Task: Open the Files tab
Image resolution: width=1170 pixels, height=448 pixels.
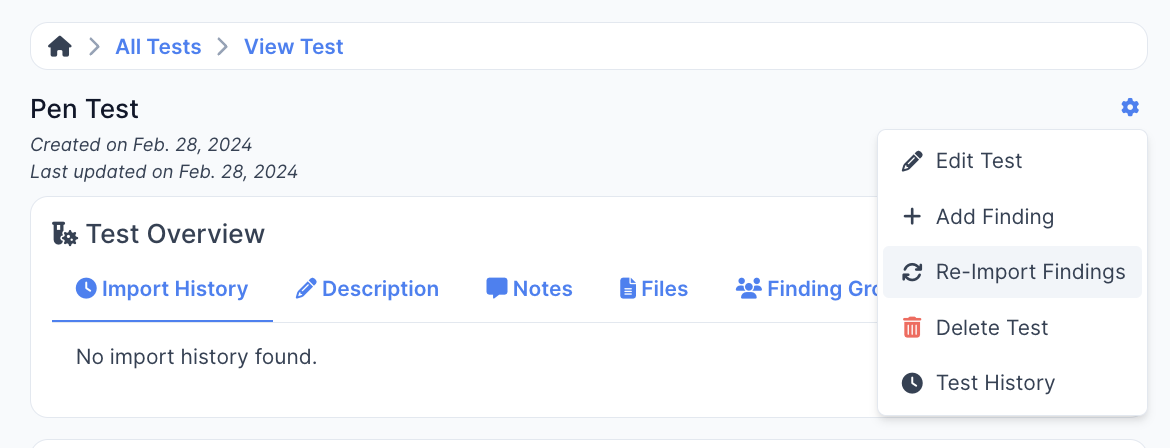Action: click(654, 289)
